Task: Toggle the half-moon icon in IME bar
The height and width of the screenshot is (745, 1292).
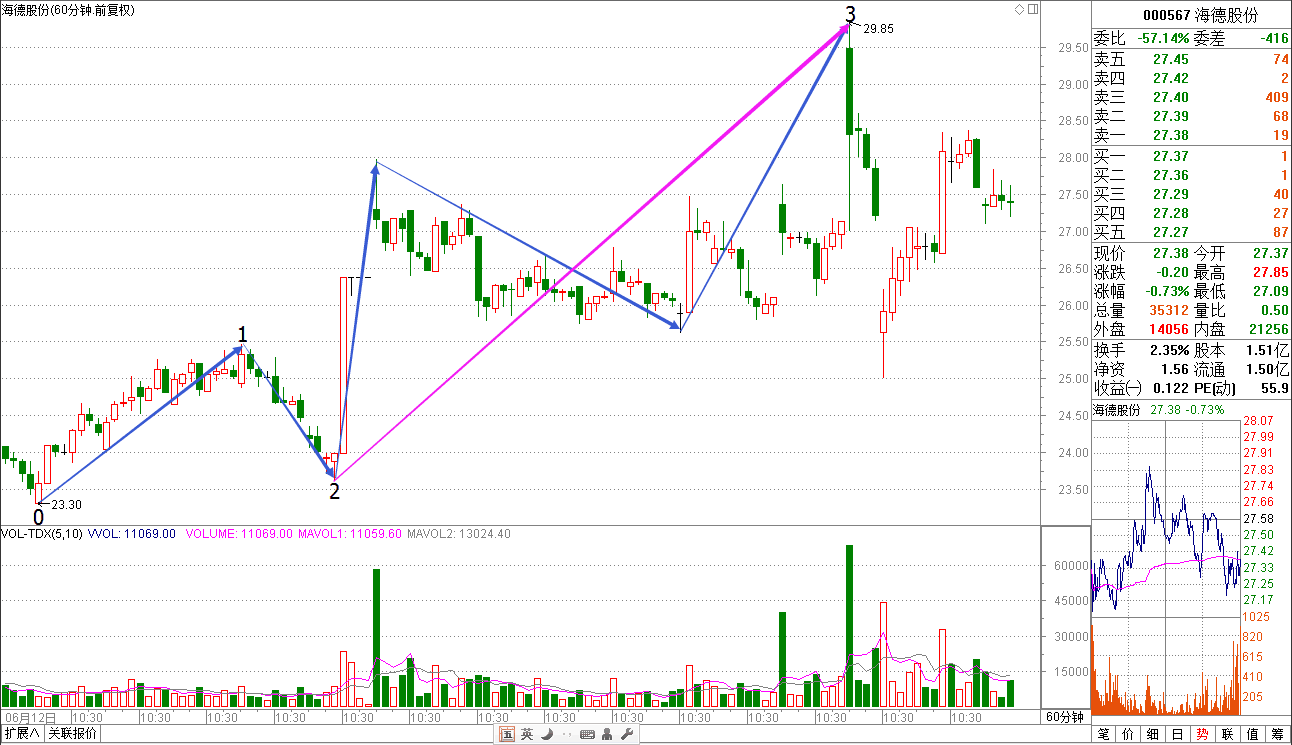Action: click(x=546, y=735)
